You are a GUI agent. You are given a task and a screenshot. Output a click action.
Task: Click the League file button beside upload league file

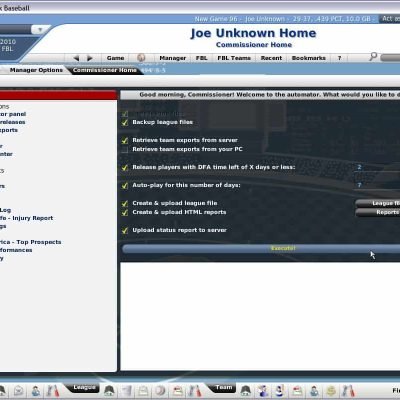[x=378, y=203]
